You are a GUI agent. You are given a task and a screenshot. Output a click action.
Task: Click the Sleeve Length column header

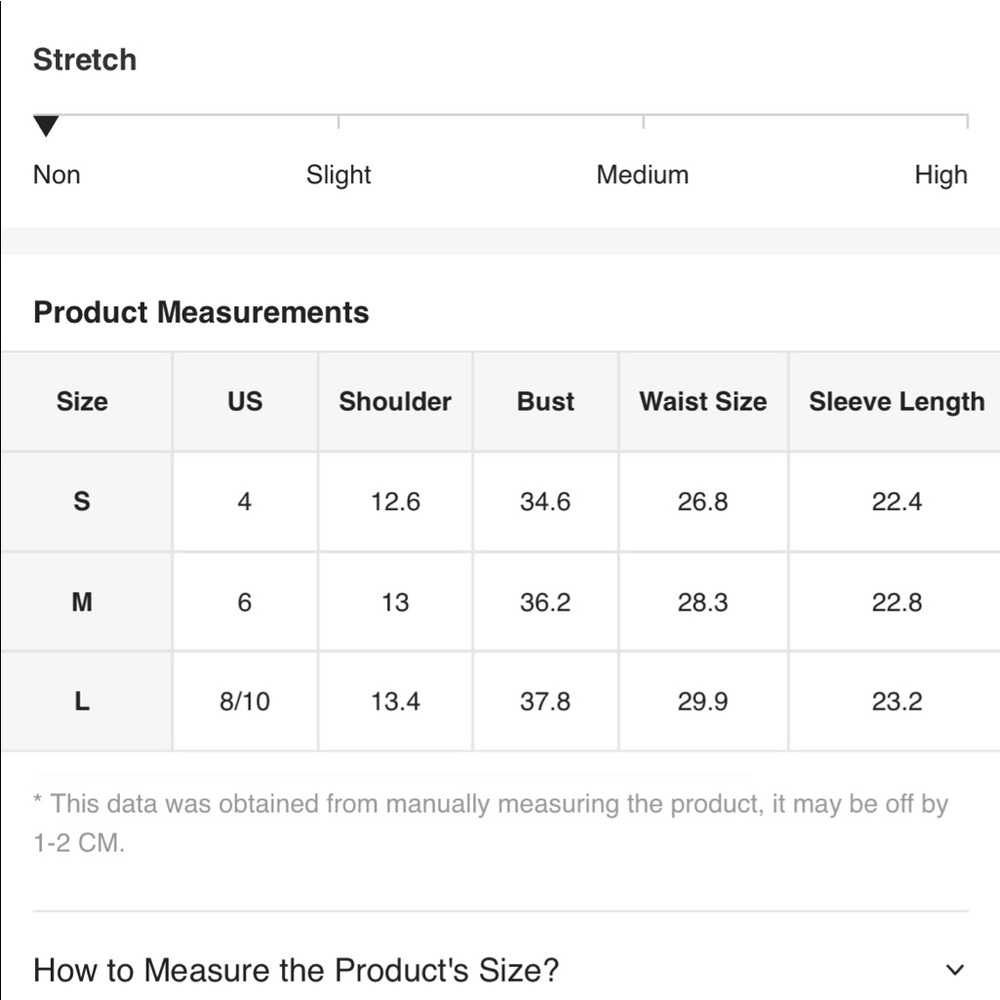point(897,402)
